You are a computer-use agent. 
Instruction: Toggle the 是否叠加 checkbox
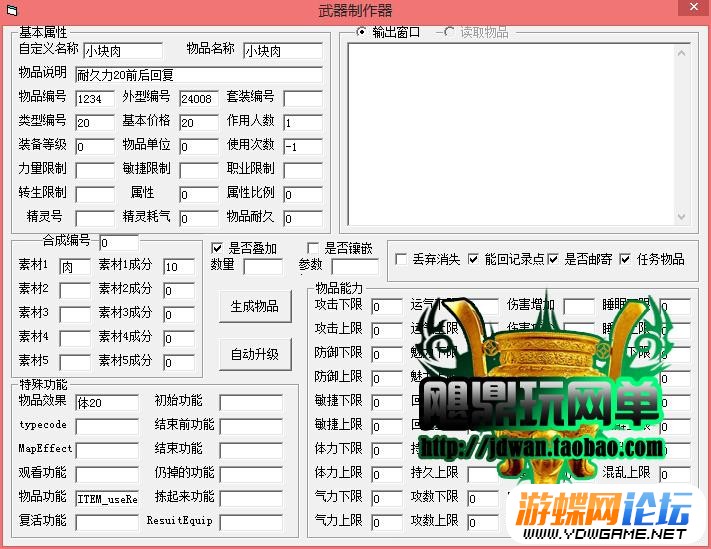217,248
